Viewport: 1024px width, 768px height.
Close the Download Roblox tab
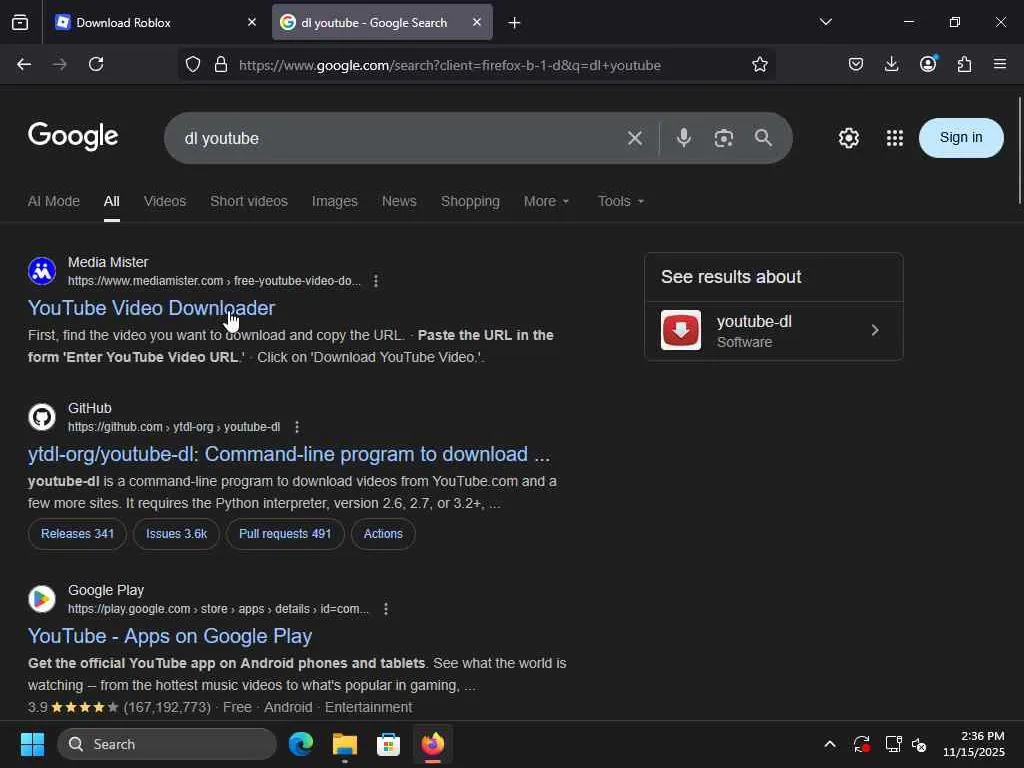coord(252,22)
